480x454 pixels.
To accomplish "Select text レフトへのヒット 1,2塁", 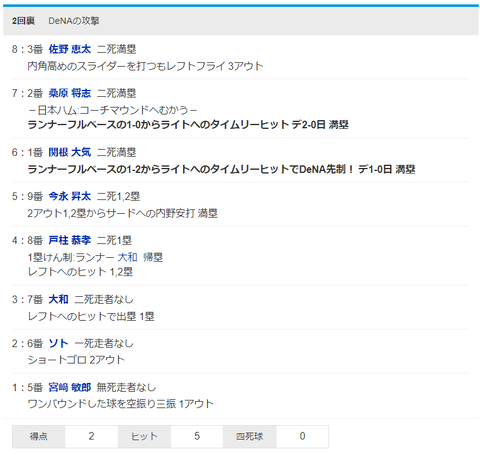I will point(80,272).
